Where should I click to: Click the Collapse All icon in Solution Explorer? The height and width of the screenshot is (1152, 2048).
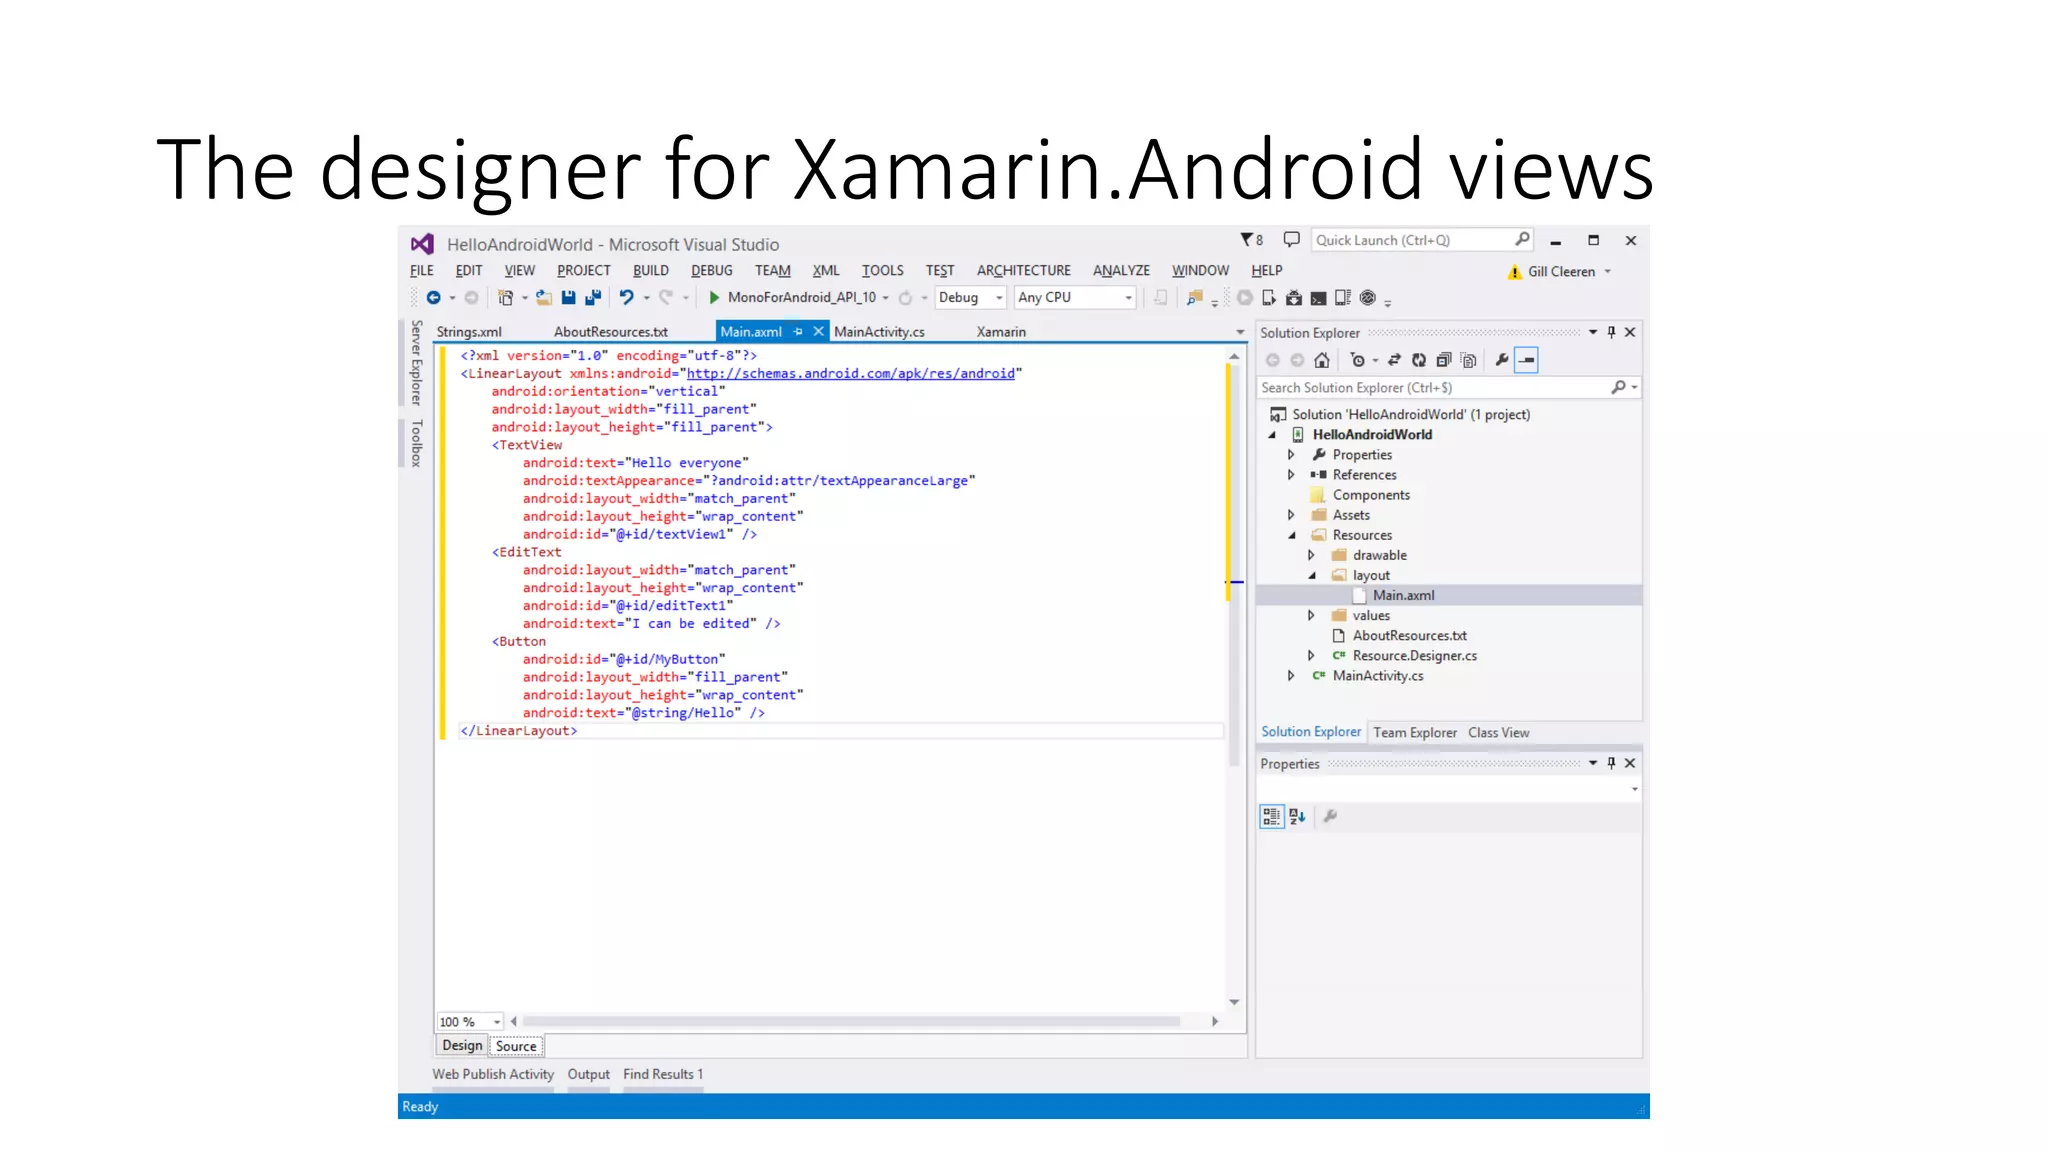[1443, 361]
